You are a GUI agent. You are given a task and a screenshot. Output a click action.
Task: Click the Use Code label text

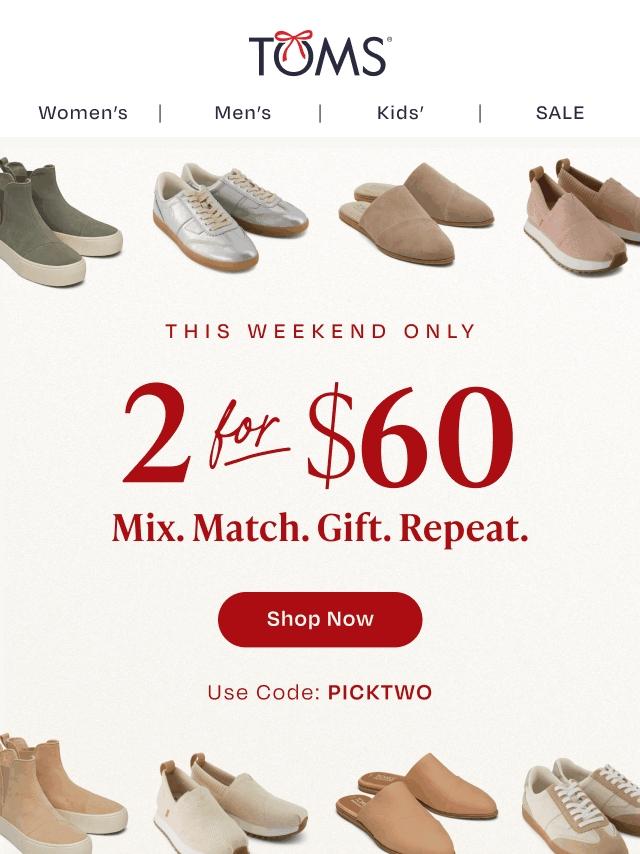(x=264, y=693)
